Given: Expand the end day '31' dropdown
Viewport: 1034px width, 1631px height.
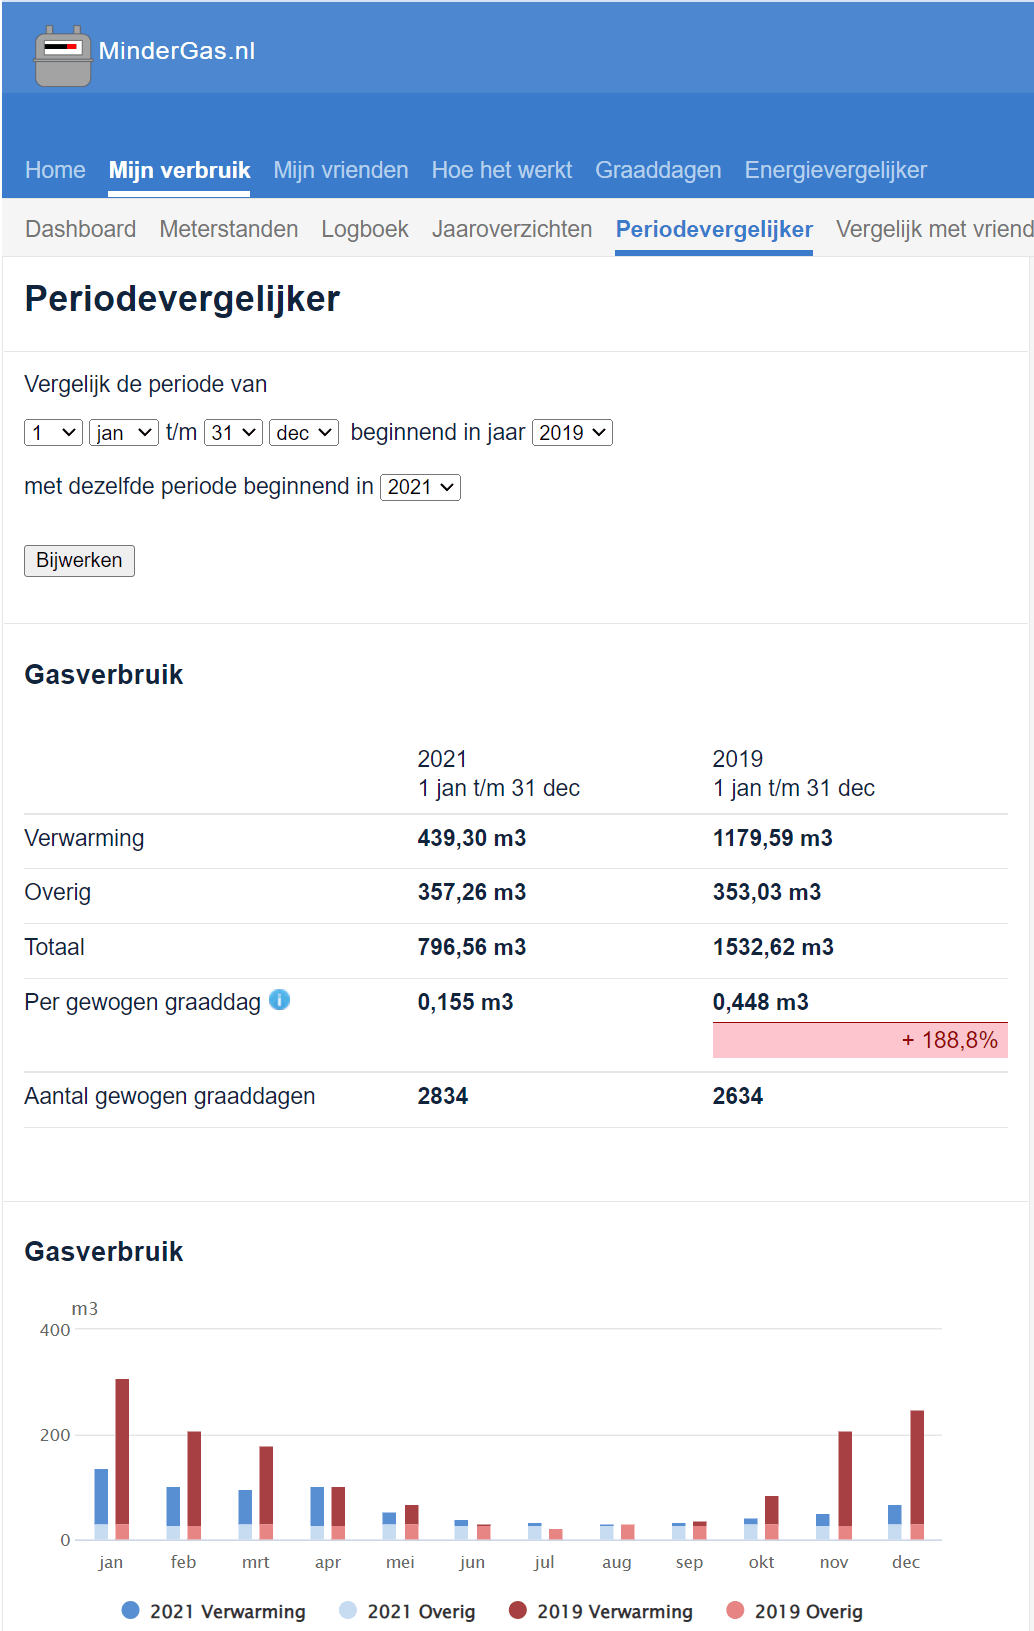Looking at the screenshot, I should (234, 433).
